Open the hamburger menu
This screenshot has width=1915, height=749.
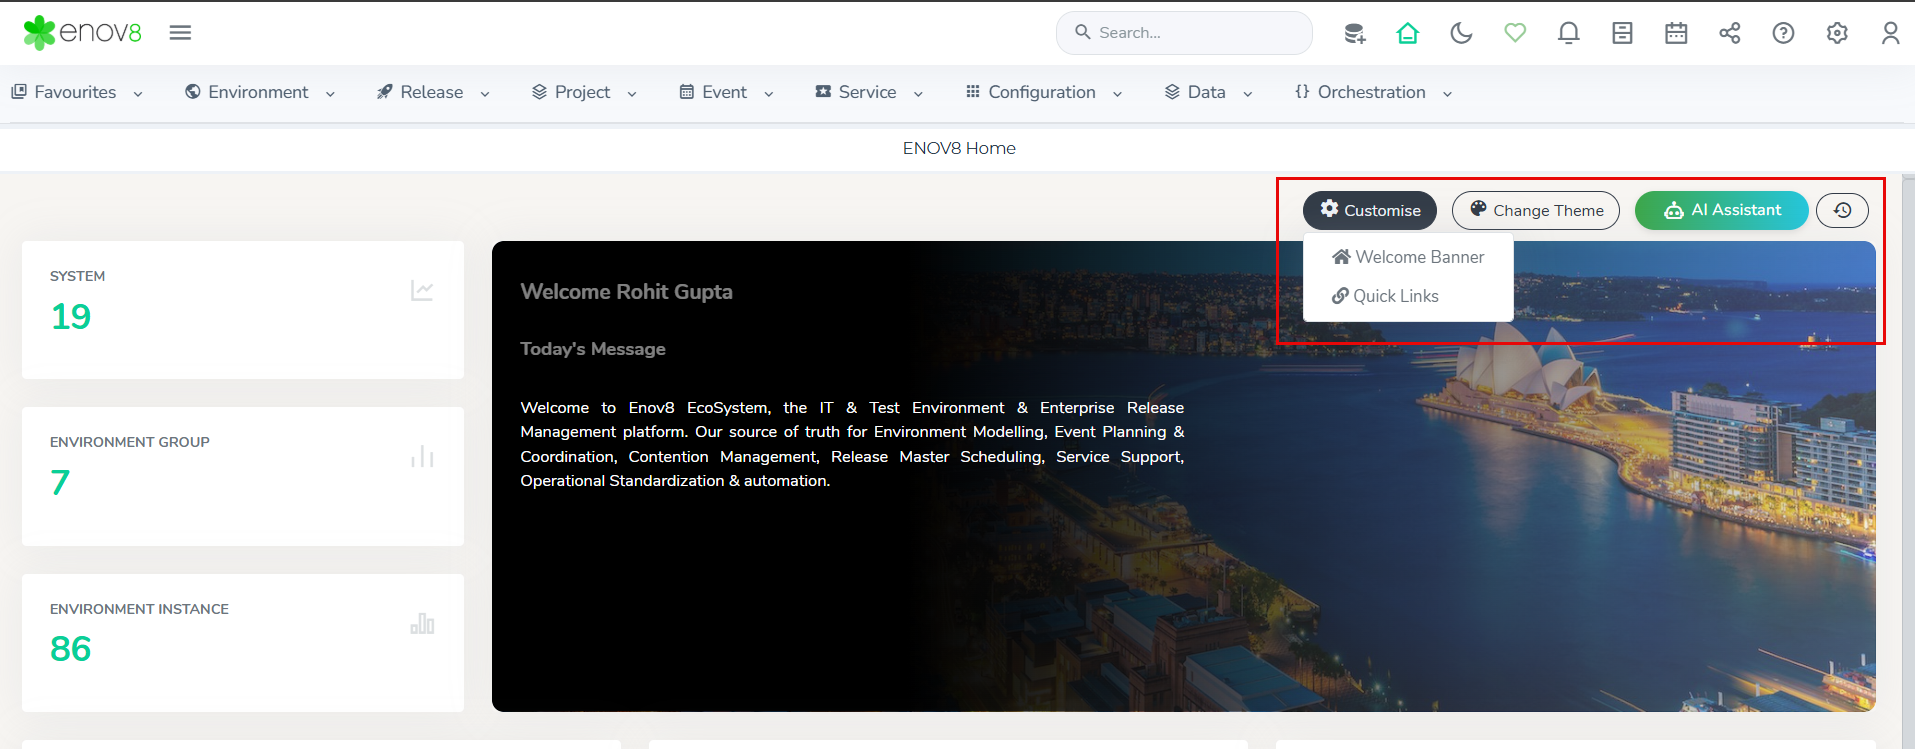(180, 33)
